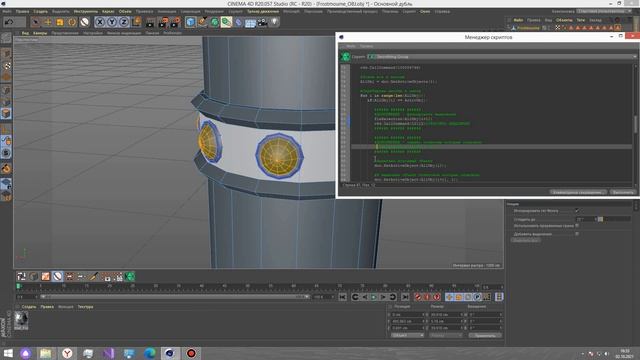The image size is (640, 360).
Task: Open the Tools menu in the main menu bar
Action: [x=86, y=11]
